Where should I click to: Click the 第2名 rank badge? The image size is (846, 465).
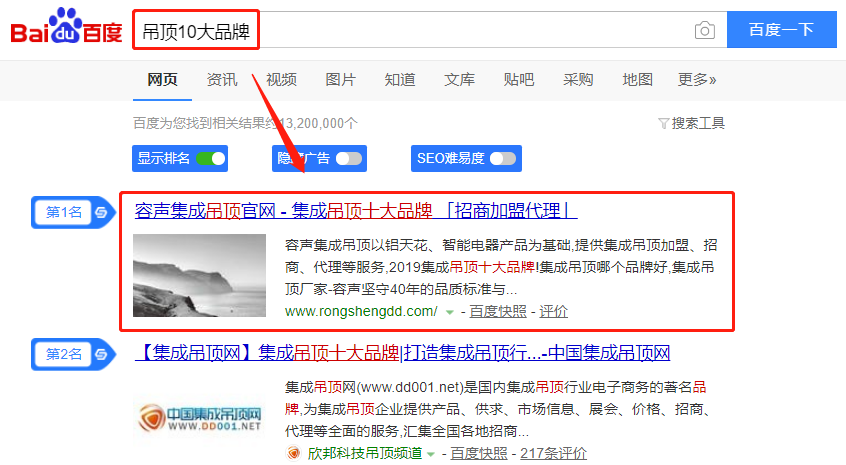tap(73, 354)
